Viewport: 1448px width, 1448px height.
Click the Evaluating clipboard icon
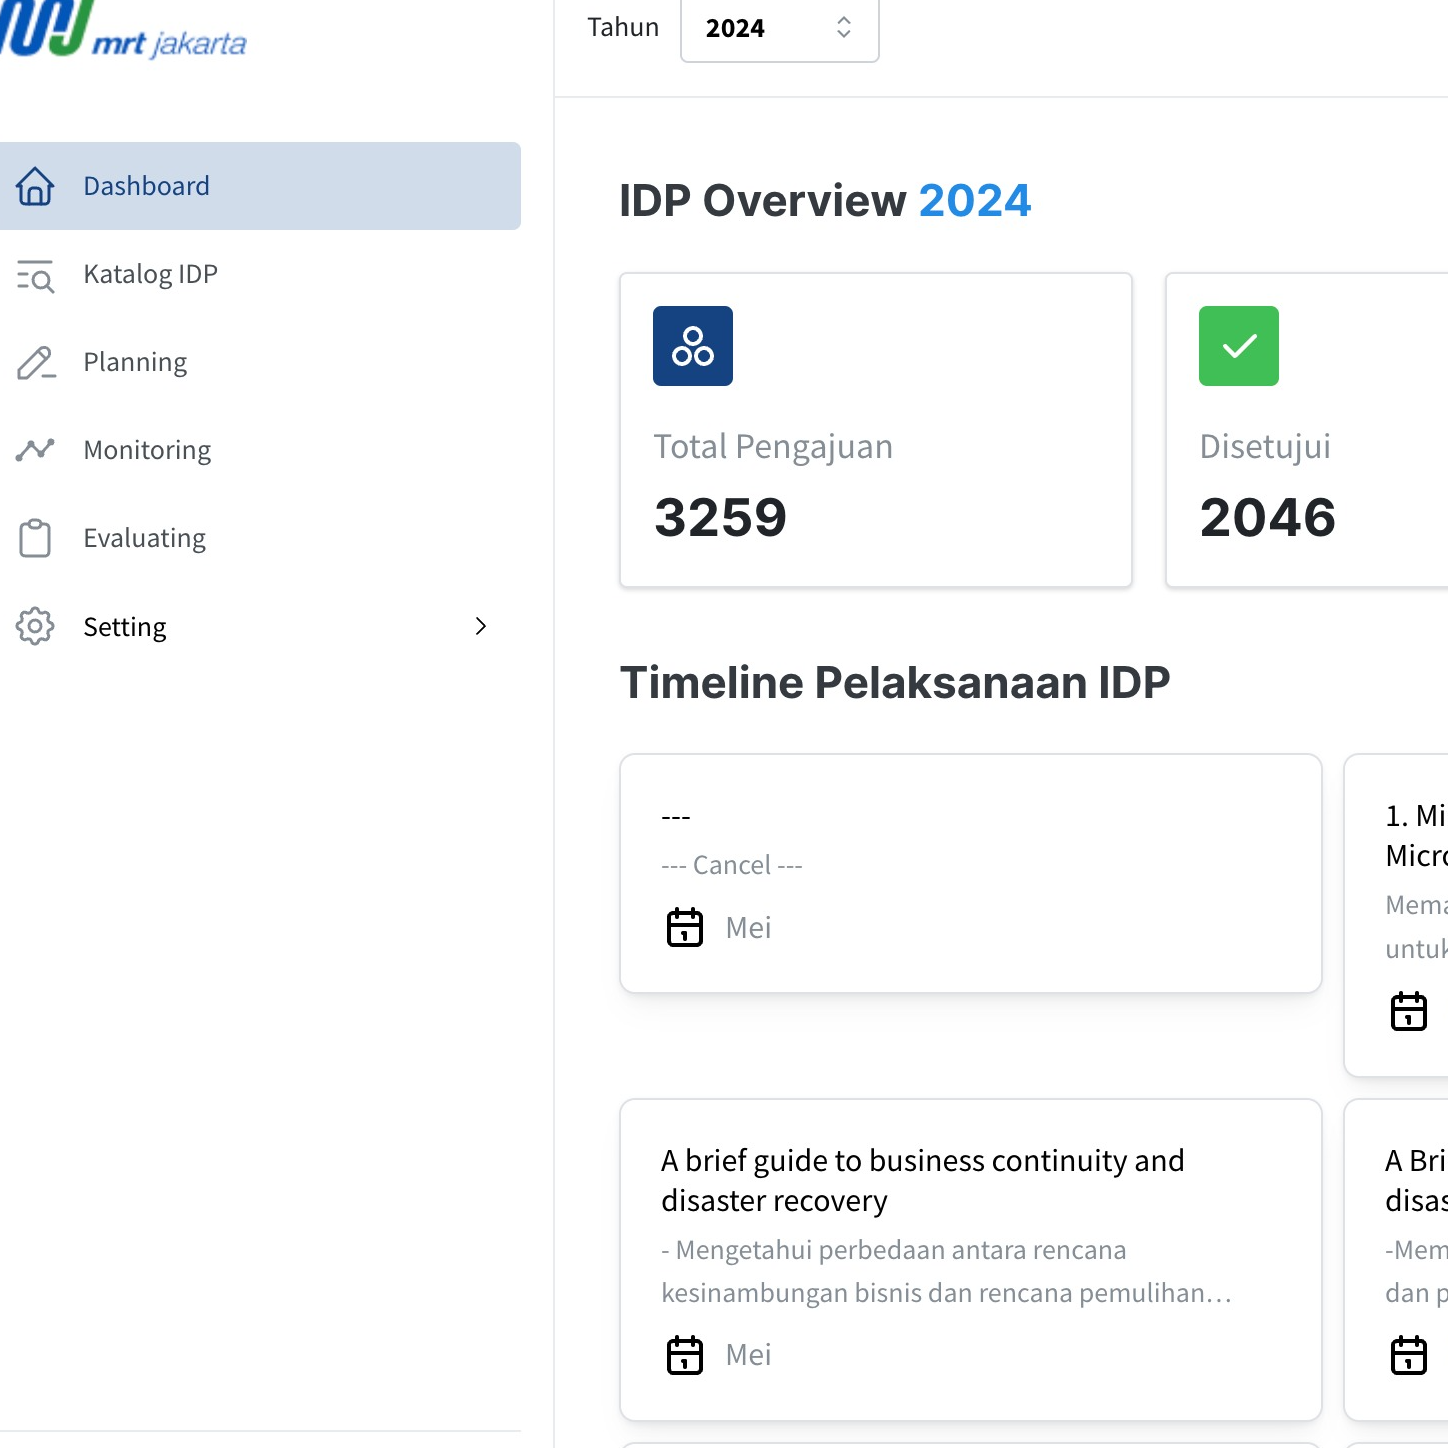click(x=35, y=538)
